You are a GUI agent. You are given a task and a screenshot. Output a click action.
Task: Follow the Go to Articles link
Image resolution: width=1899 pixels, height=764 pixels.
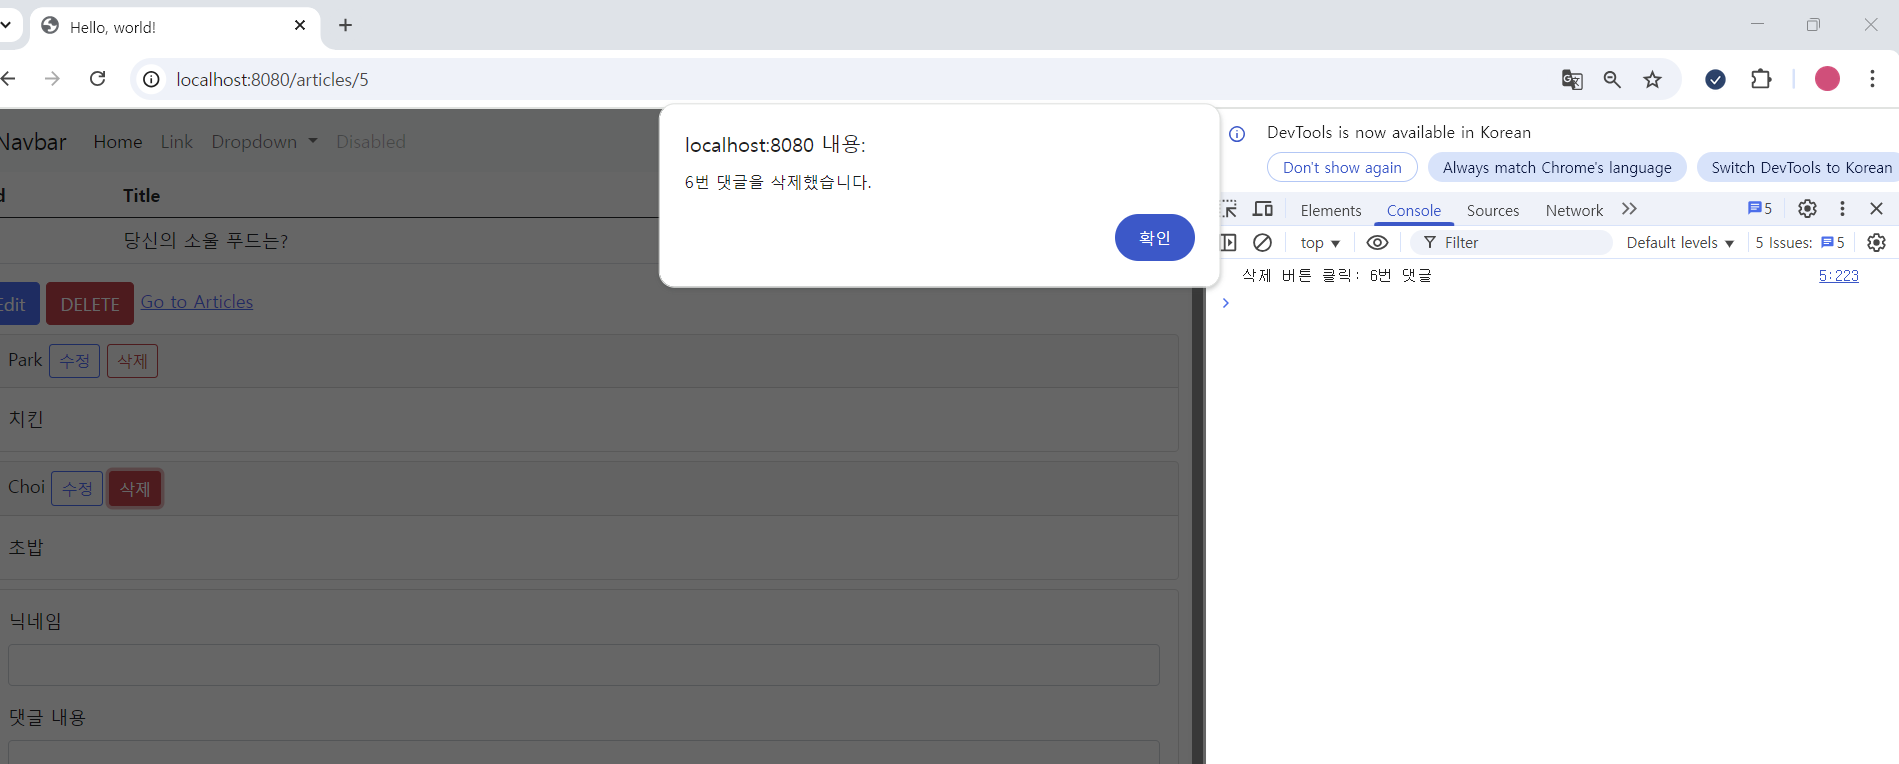[x=196, y=302]
